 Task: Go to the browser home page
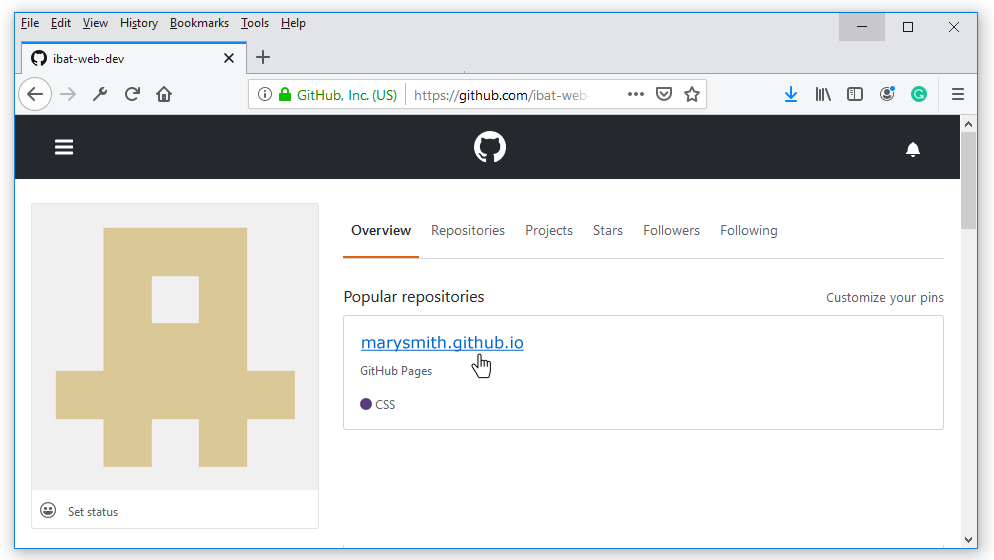coord(164,94)
